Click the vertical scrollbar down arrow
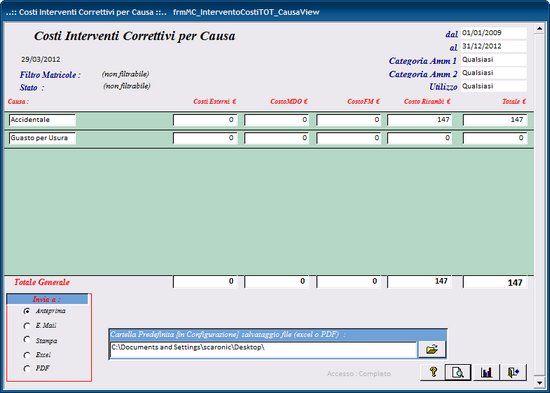This screenshot has height=393, width=550. coord(539,382)
